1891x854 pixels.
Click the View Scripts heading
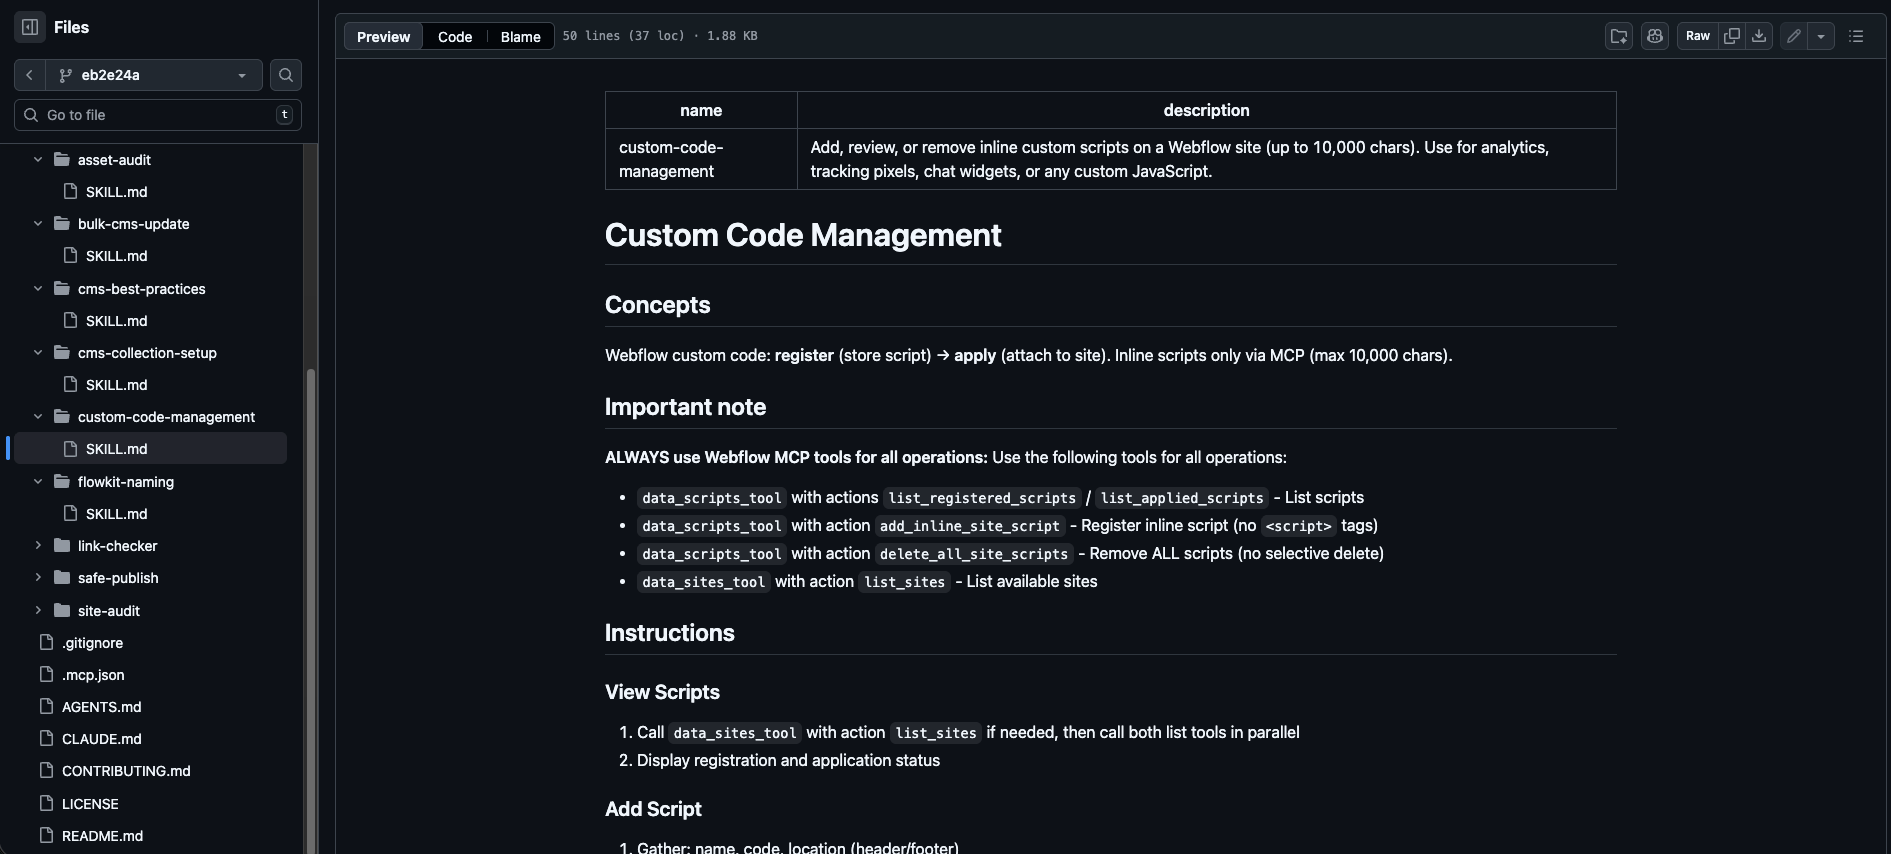click(x=662, y=692)
